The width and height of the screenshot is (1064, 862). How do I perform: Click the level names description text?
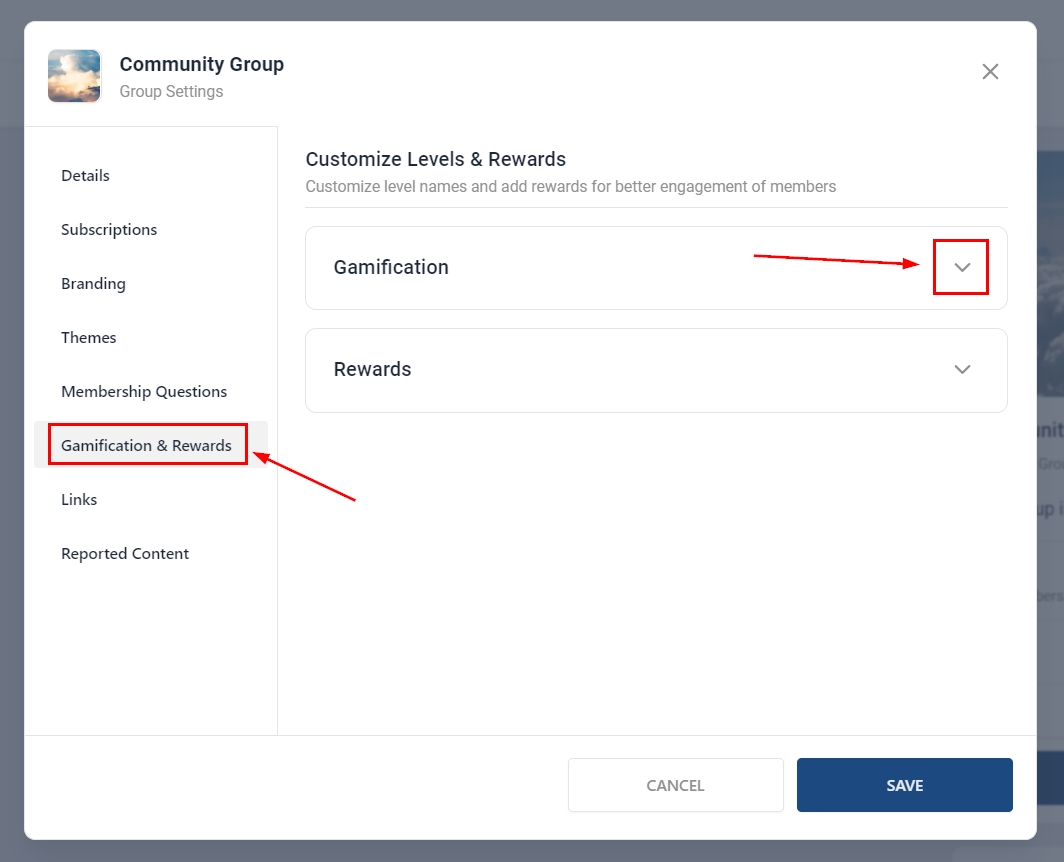click(570, 187)
